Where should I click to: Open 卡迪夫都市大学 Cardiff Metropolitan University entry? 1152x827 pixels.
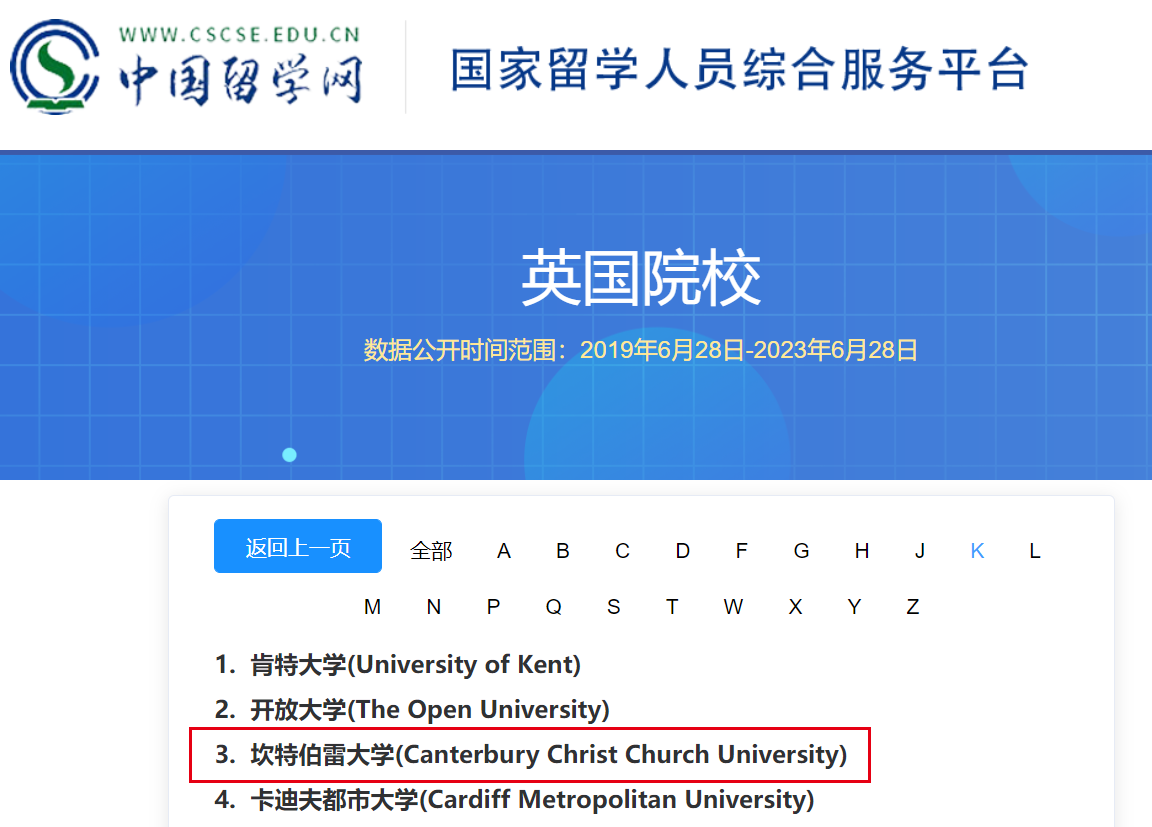[x=532, y=799]
